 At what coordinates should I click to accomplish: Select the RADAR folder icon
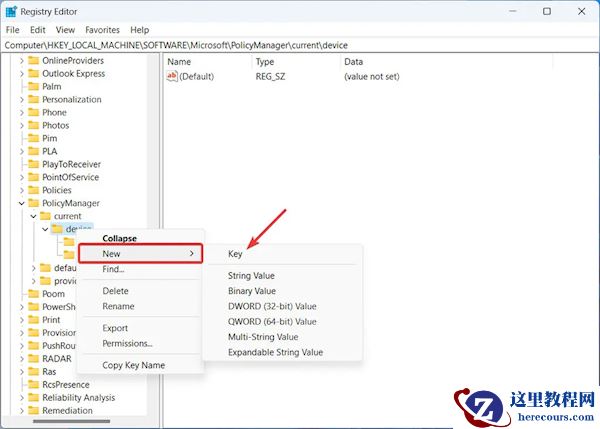(34, 359)
